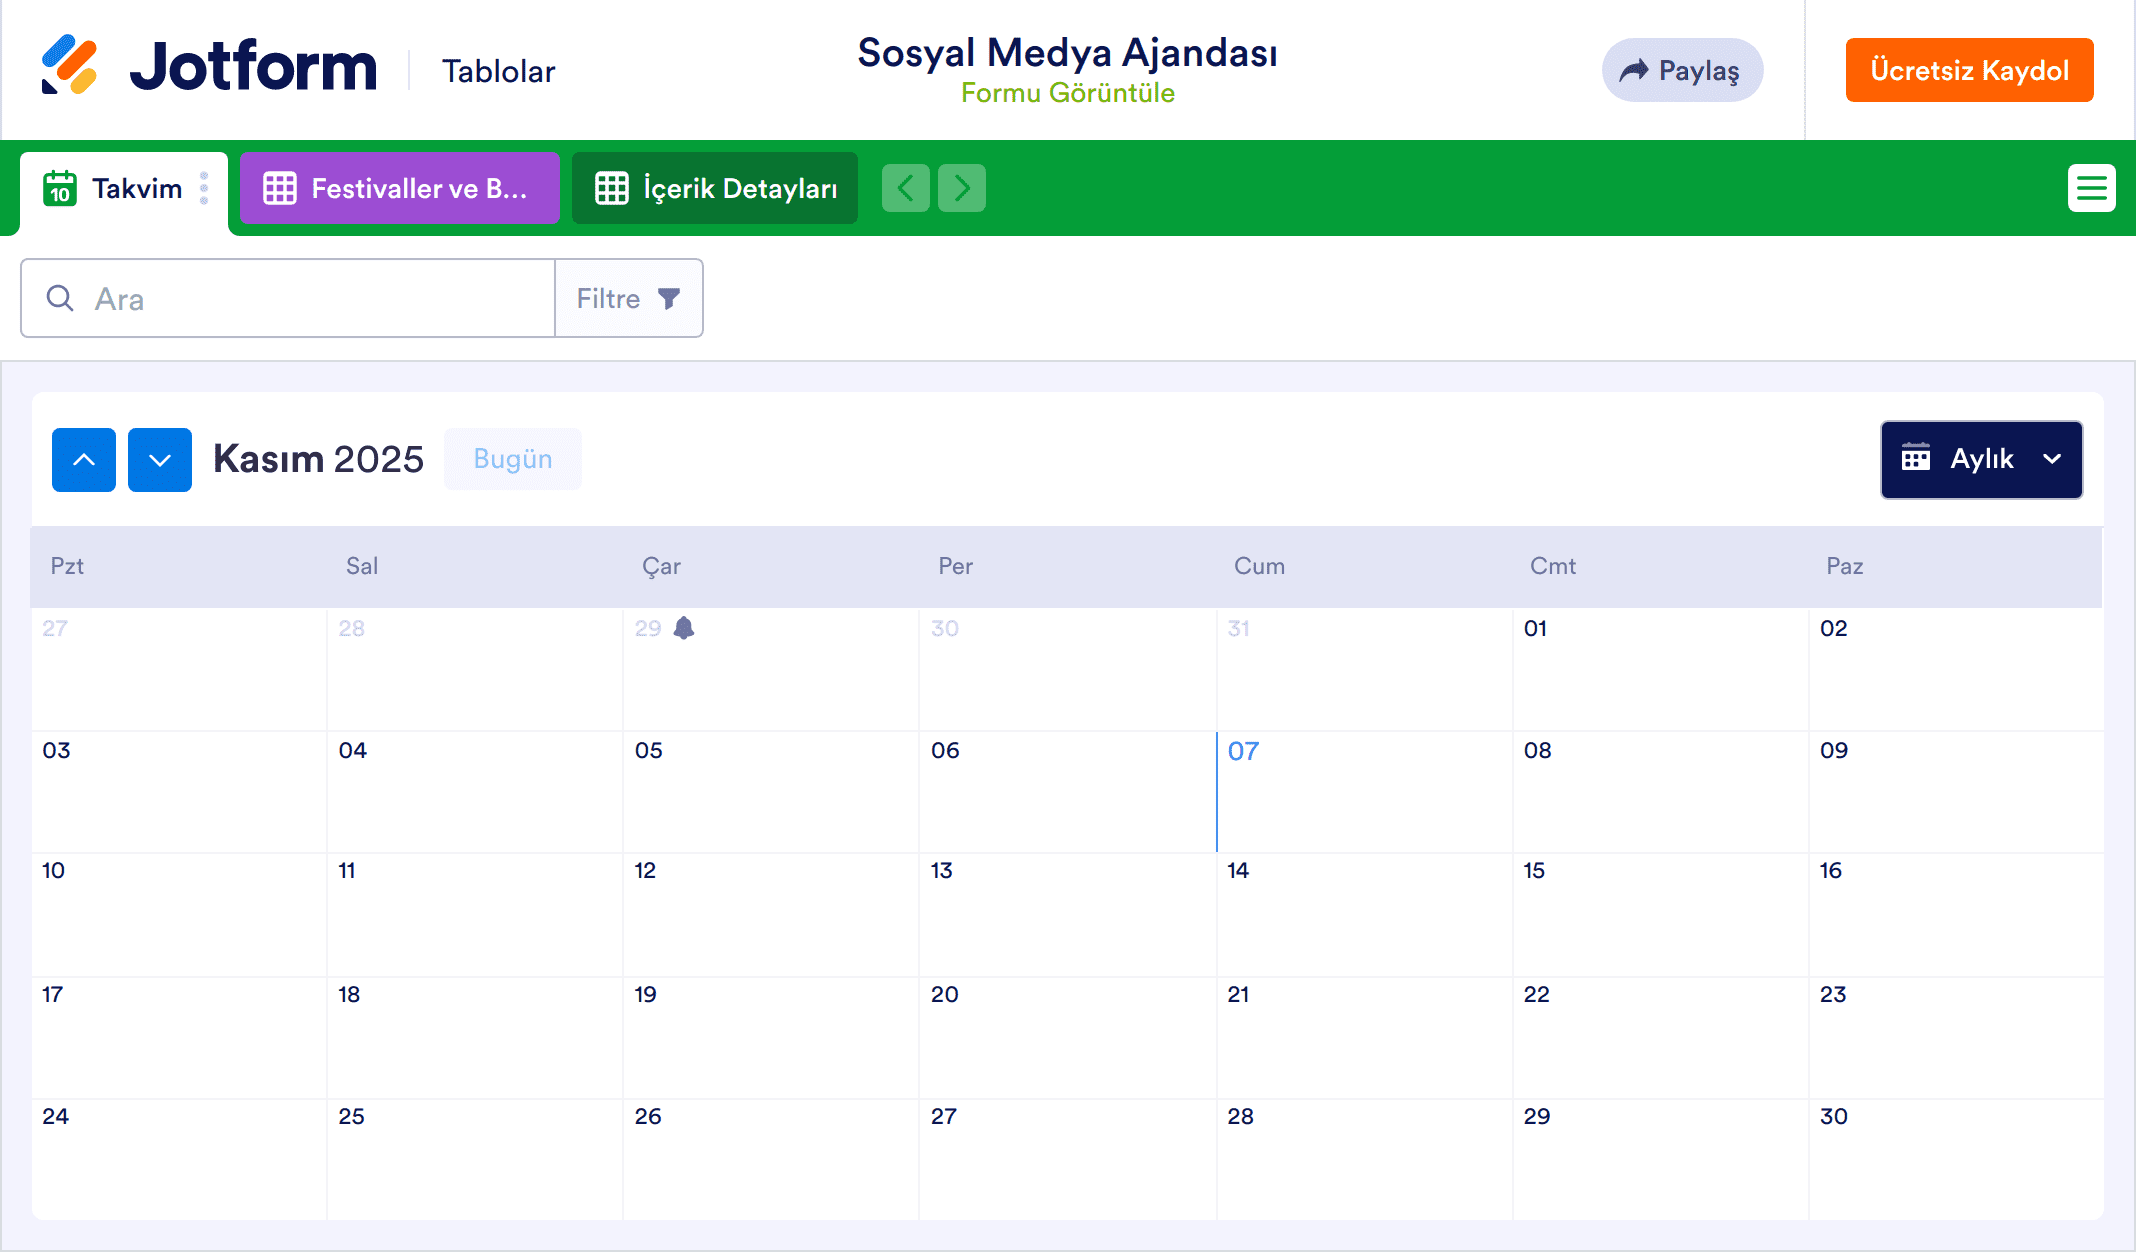Click the search magnifier icon
The width and height of the screenshot is (2136, 1252).
[x=59, y=298]
